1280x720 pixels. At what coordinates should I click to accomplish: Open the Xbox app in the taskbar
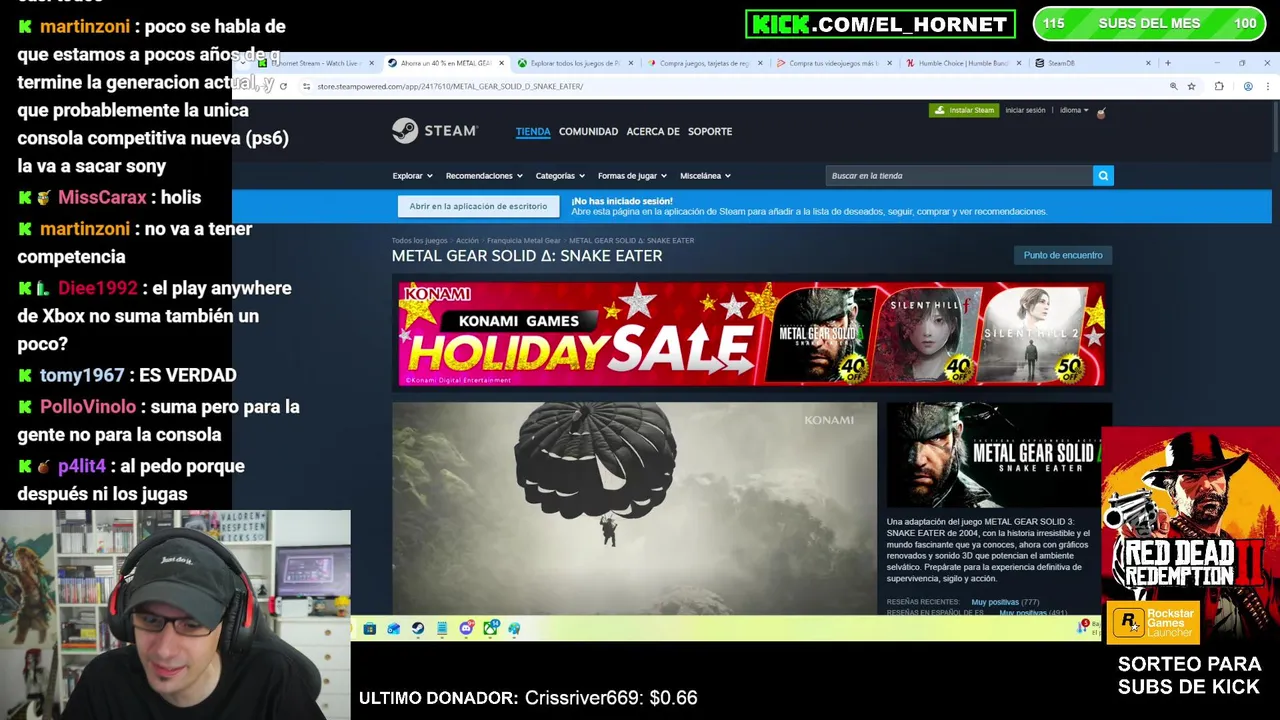point(491,628)
